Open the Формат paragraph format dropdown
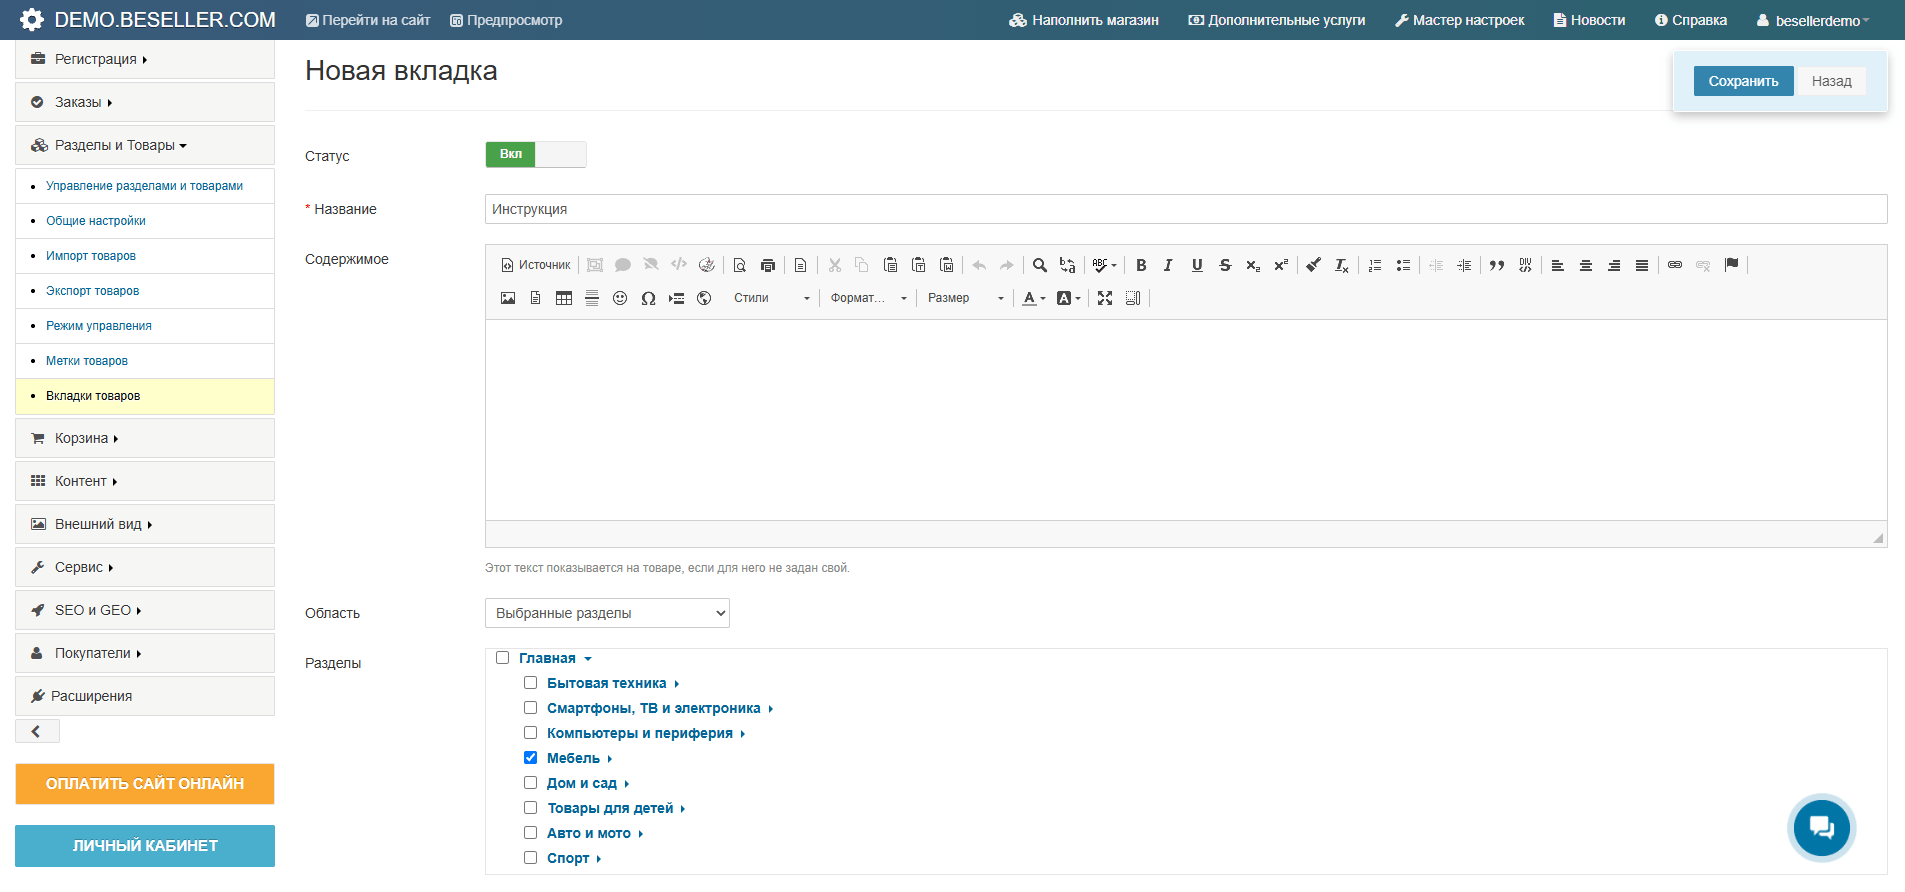This screenshot has width=1905, height=892. (x=868, y=298)
